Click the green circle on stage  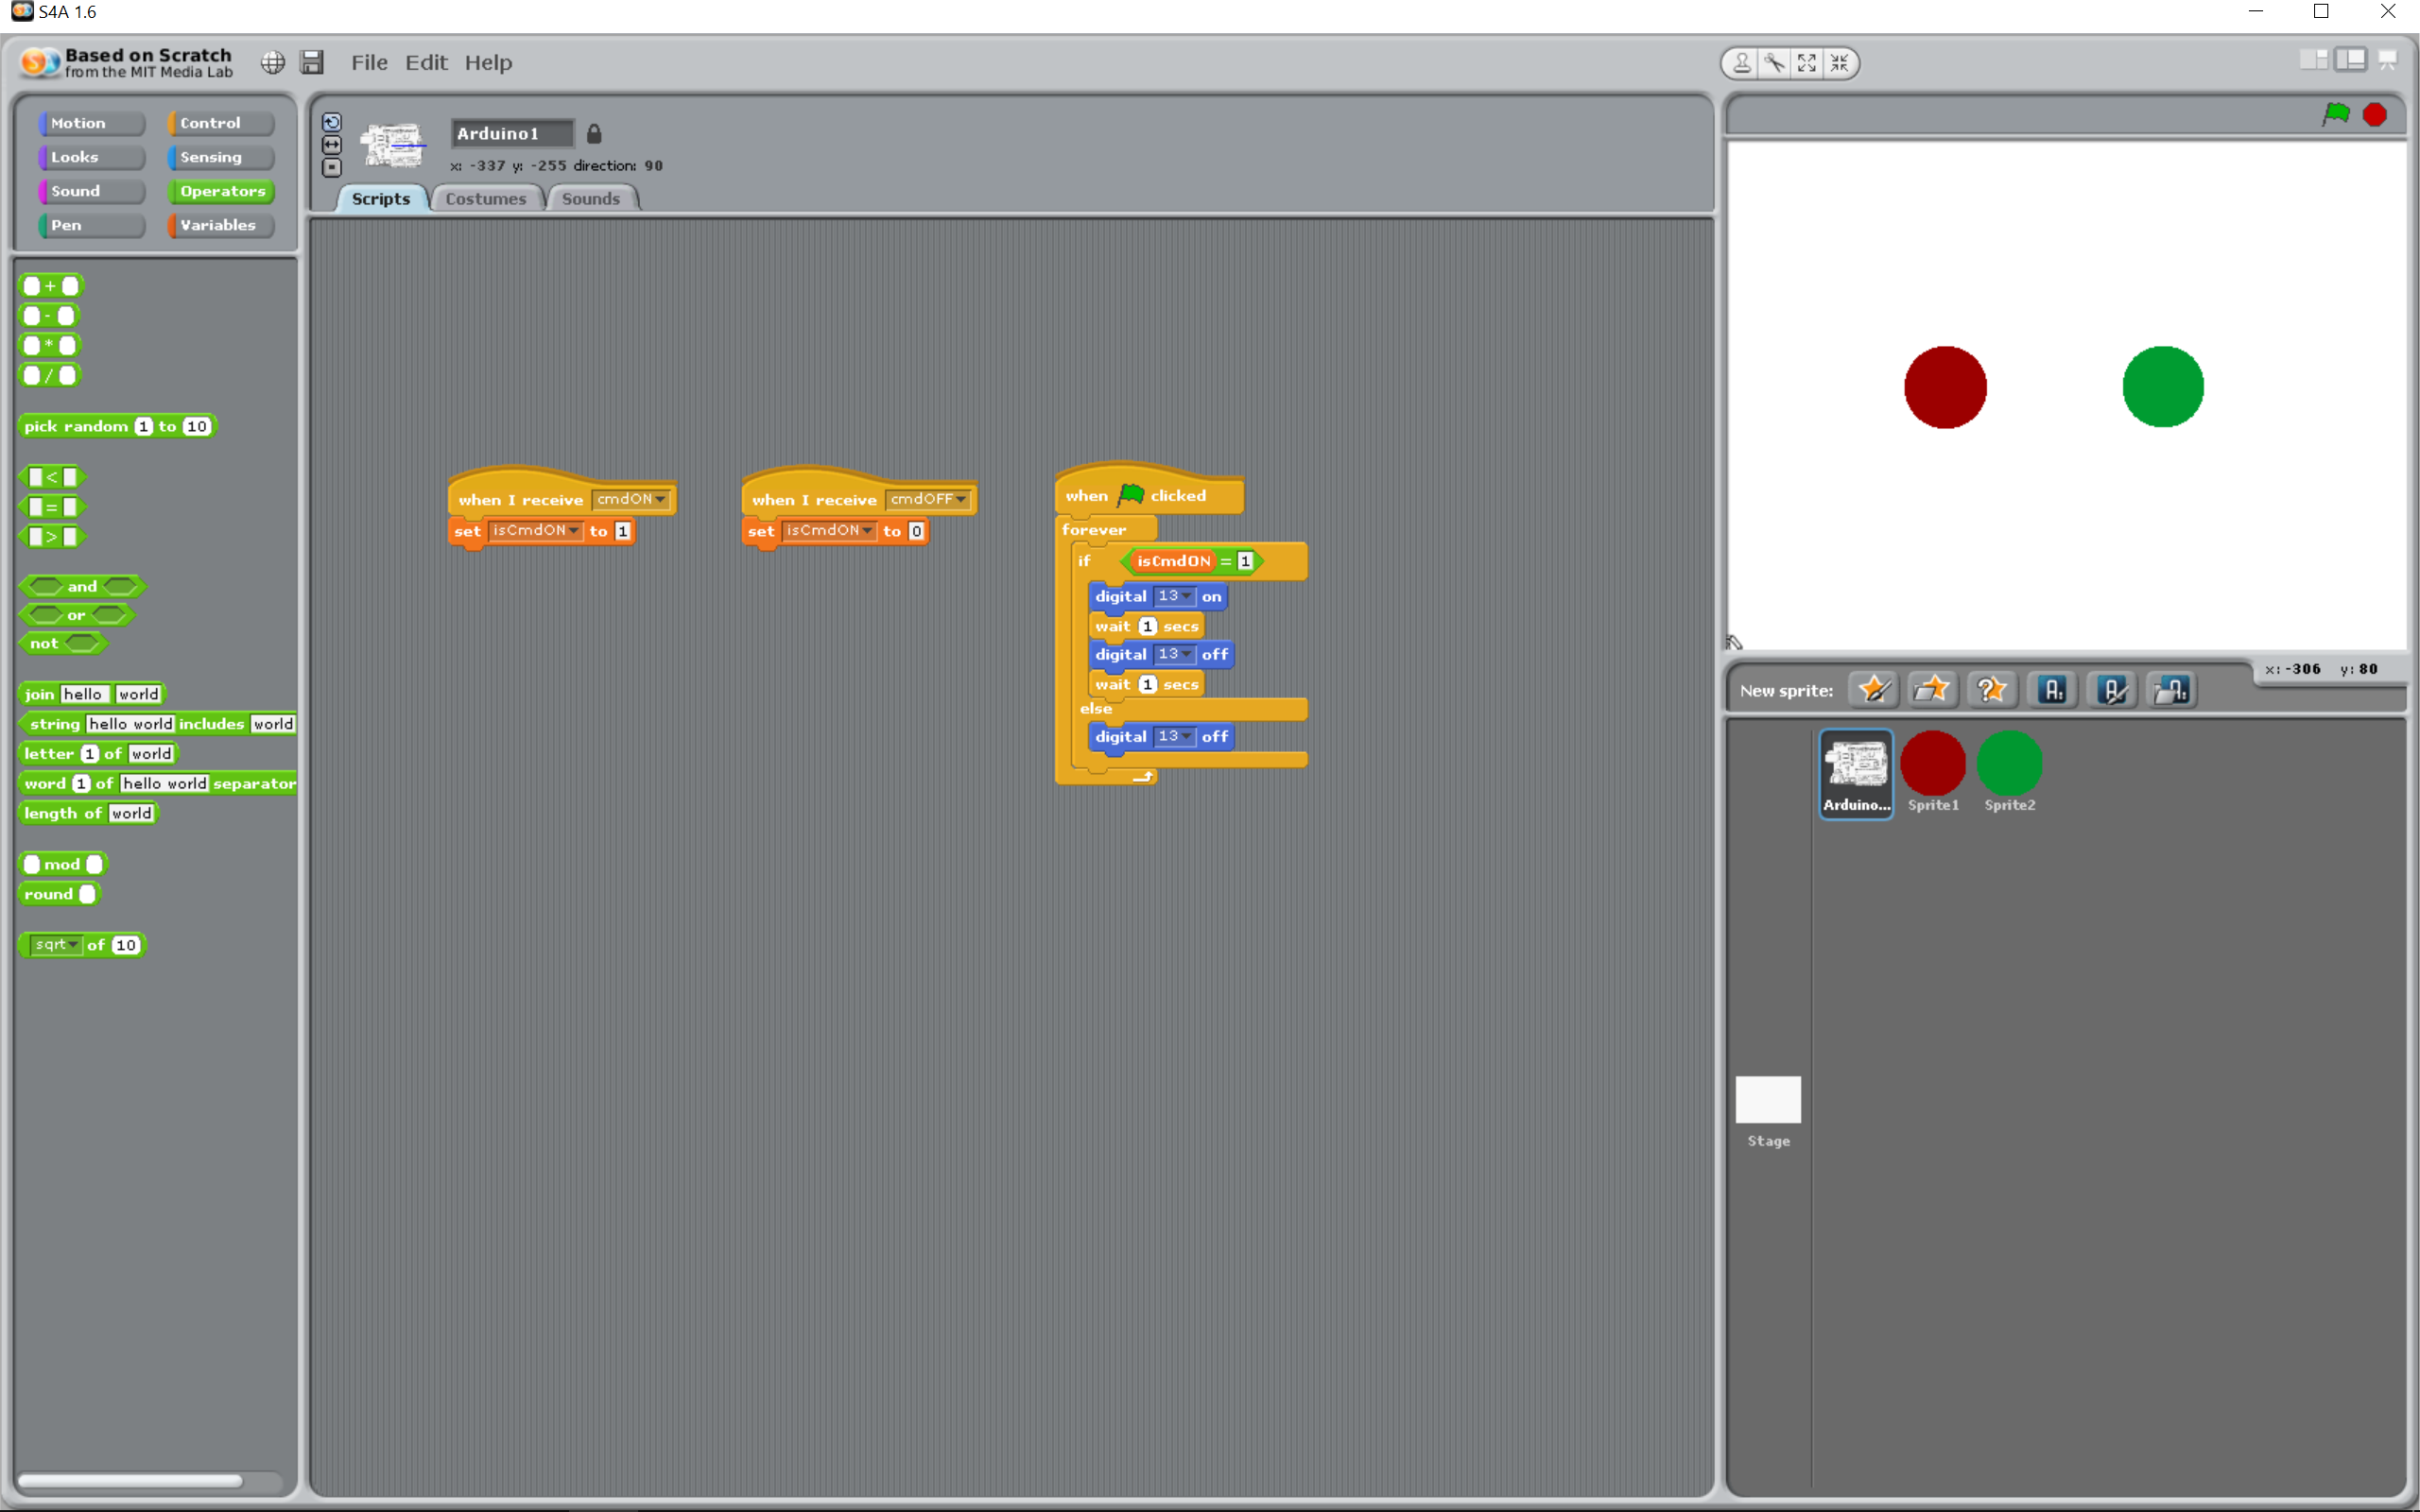[2163, 387]
